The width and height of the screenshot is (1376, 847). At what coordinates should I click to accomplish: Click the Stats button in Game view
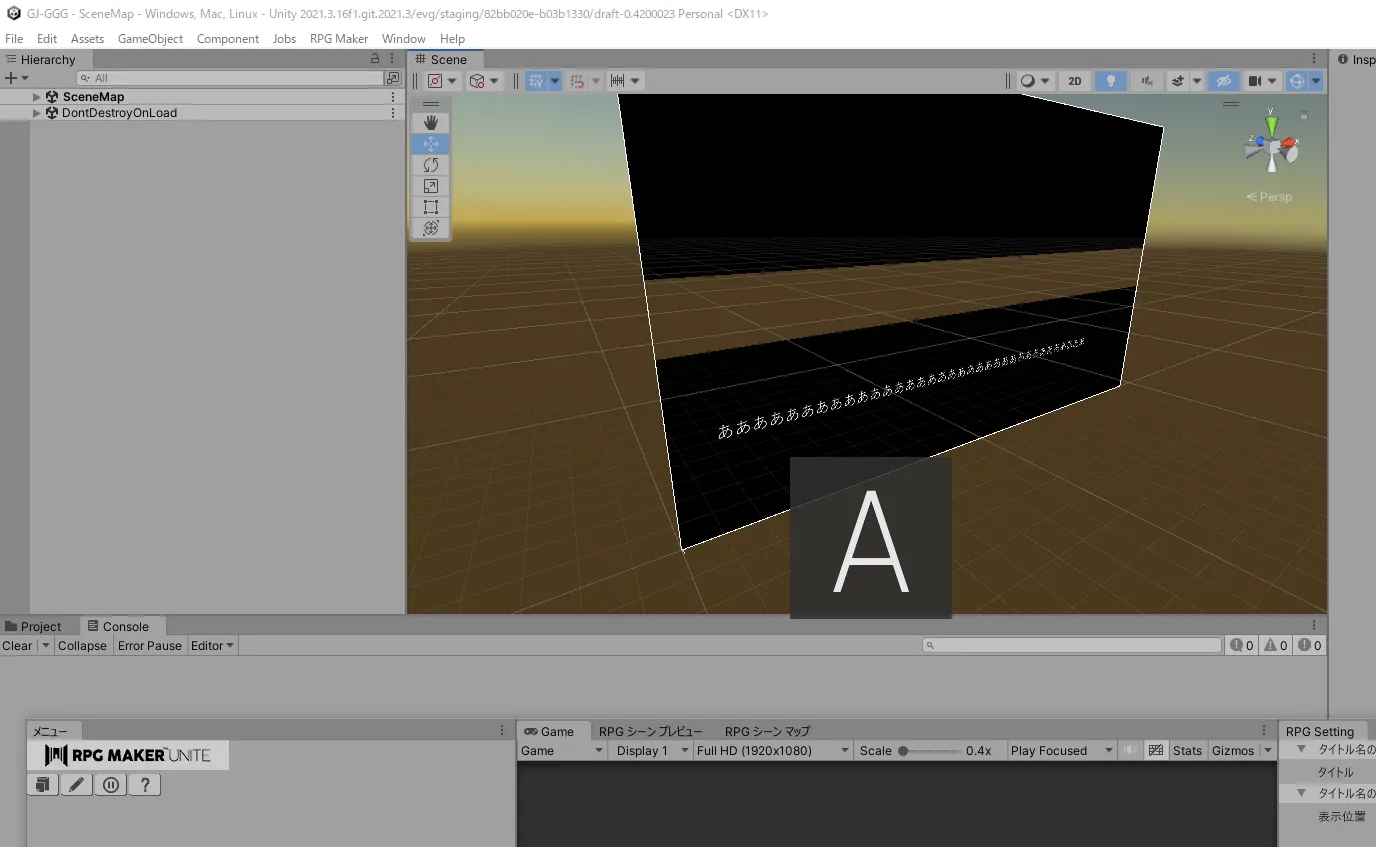click(x=1187, y=751)
